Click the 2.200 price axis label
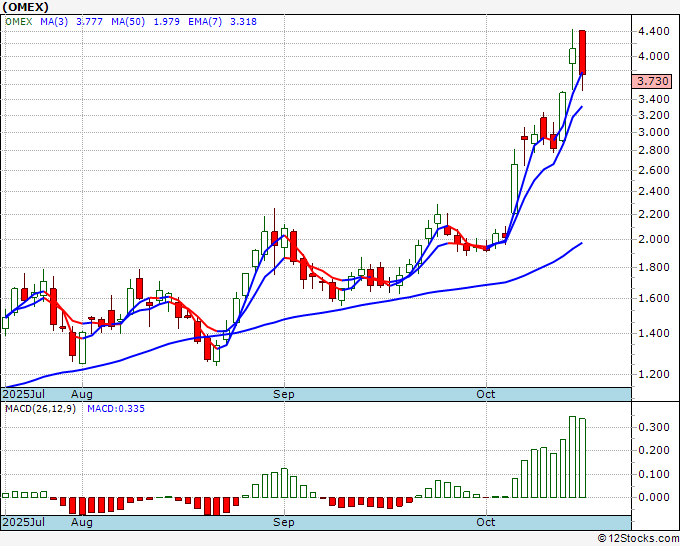Image resolution: width=680 pixels, height=546 pixels. point(654,214)
